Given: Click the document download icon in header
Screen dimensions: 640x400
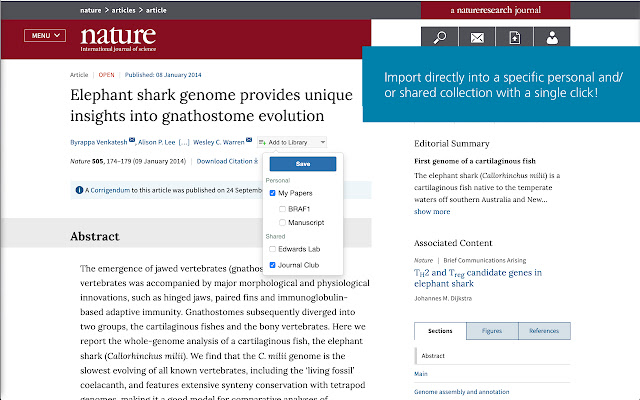Looking at the screenshot, I should [514, 38].
